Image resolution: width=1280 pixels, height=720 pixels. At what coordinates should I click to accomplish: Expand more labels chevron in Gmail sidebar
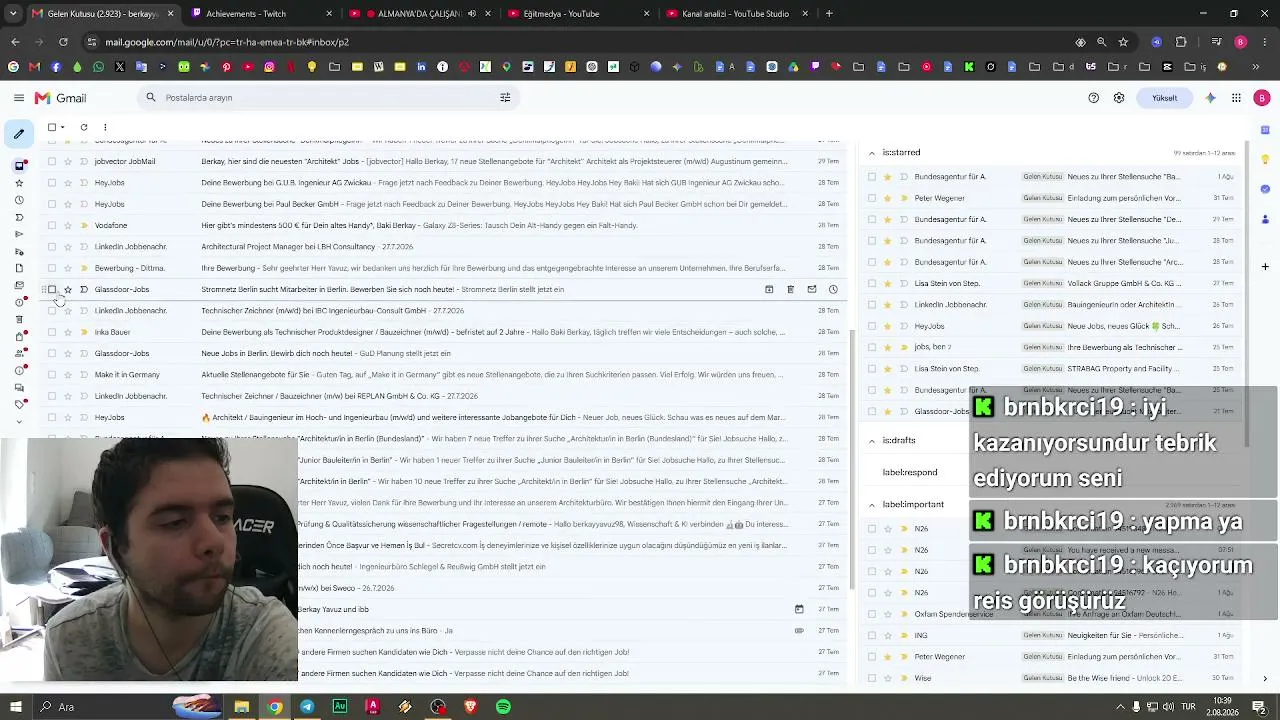[x=19, y=421]
